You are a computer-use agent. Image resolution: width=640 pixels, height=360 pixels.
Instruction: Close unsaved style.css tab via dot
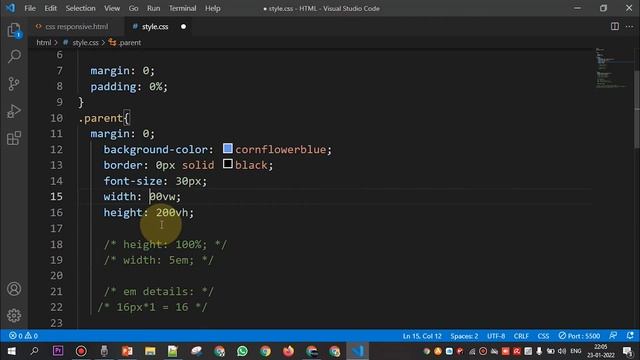183,27
